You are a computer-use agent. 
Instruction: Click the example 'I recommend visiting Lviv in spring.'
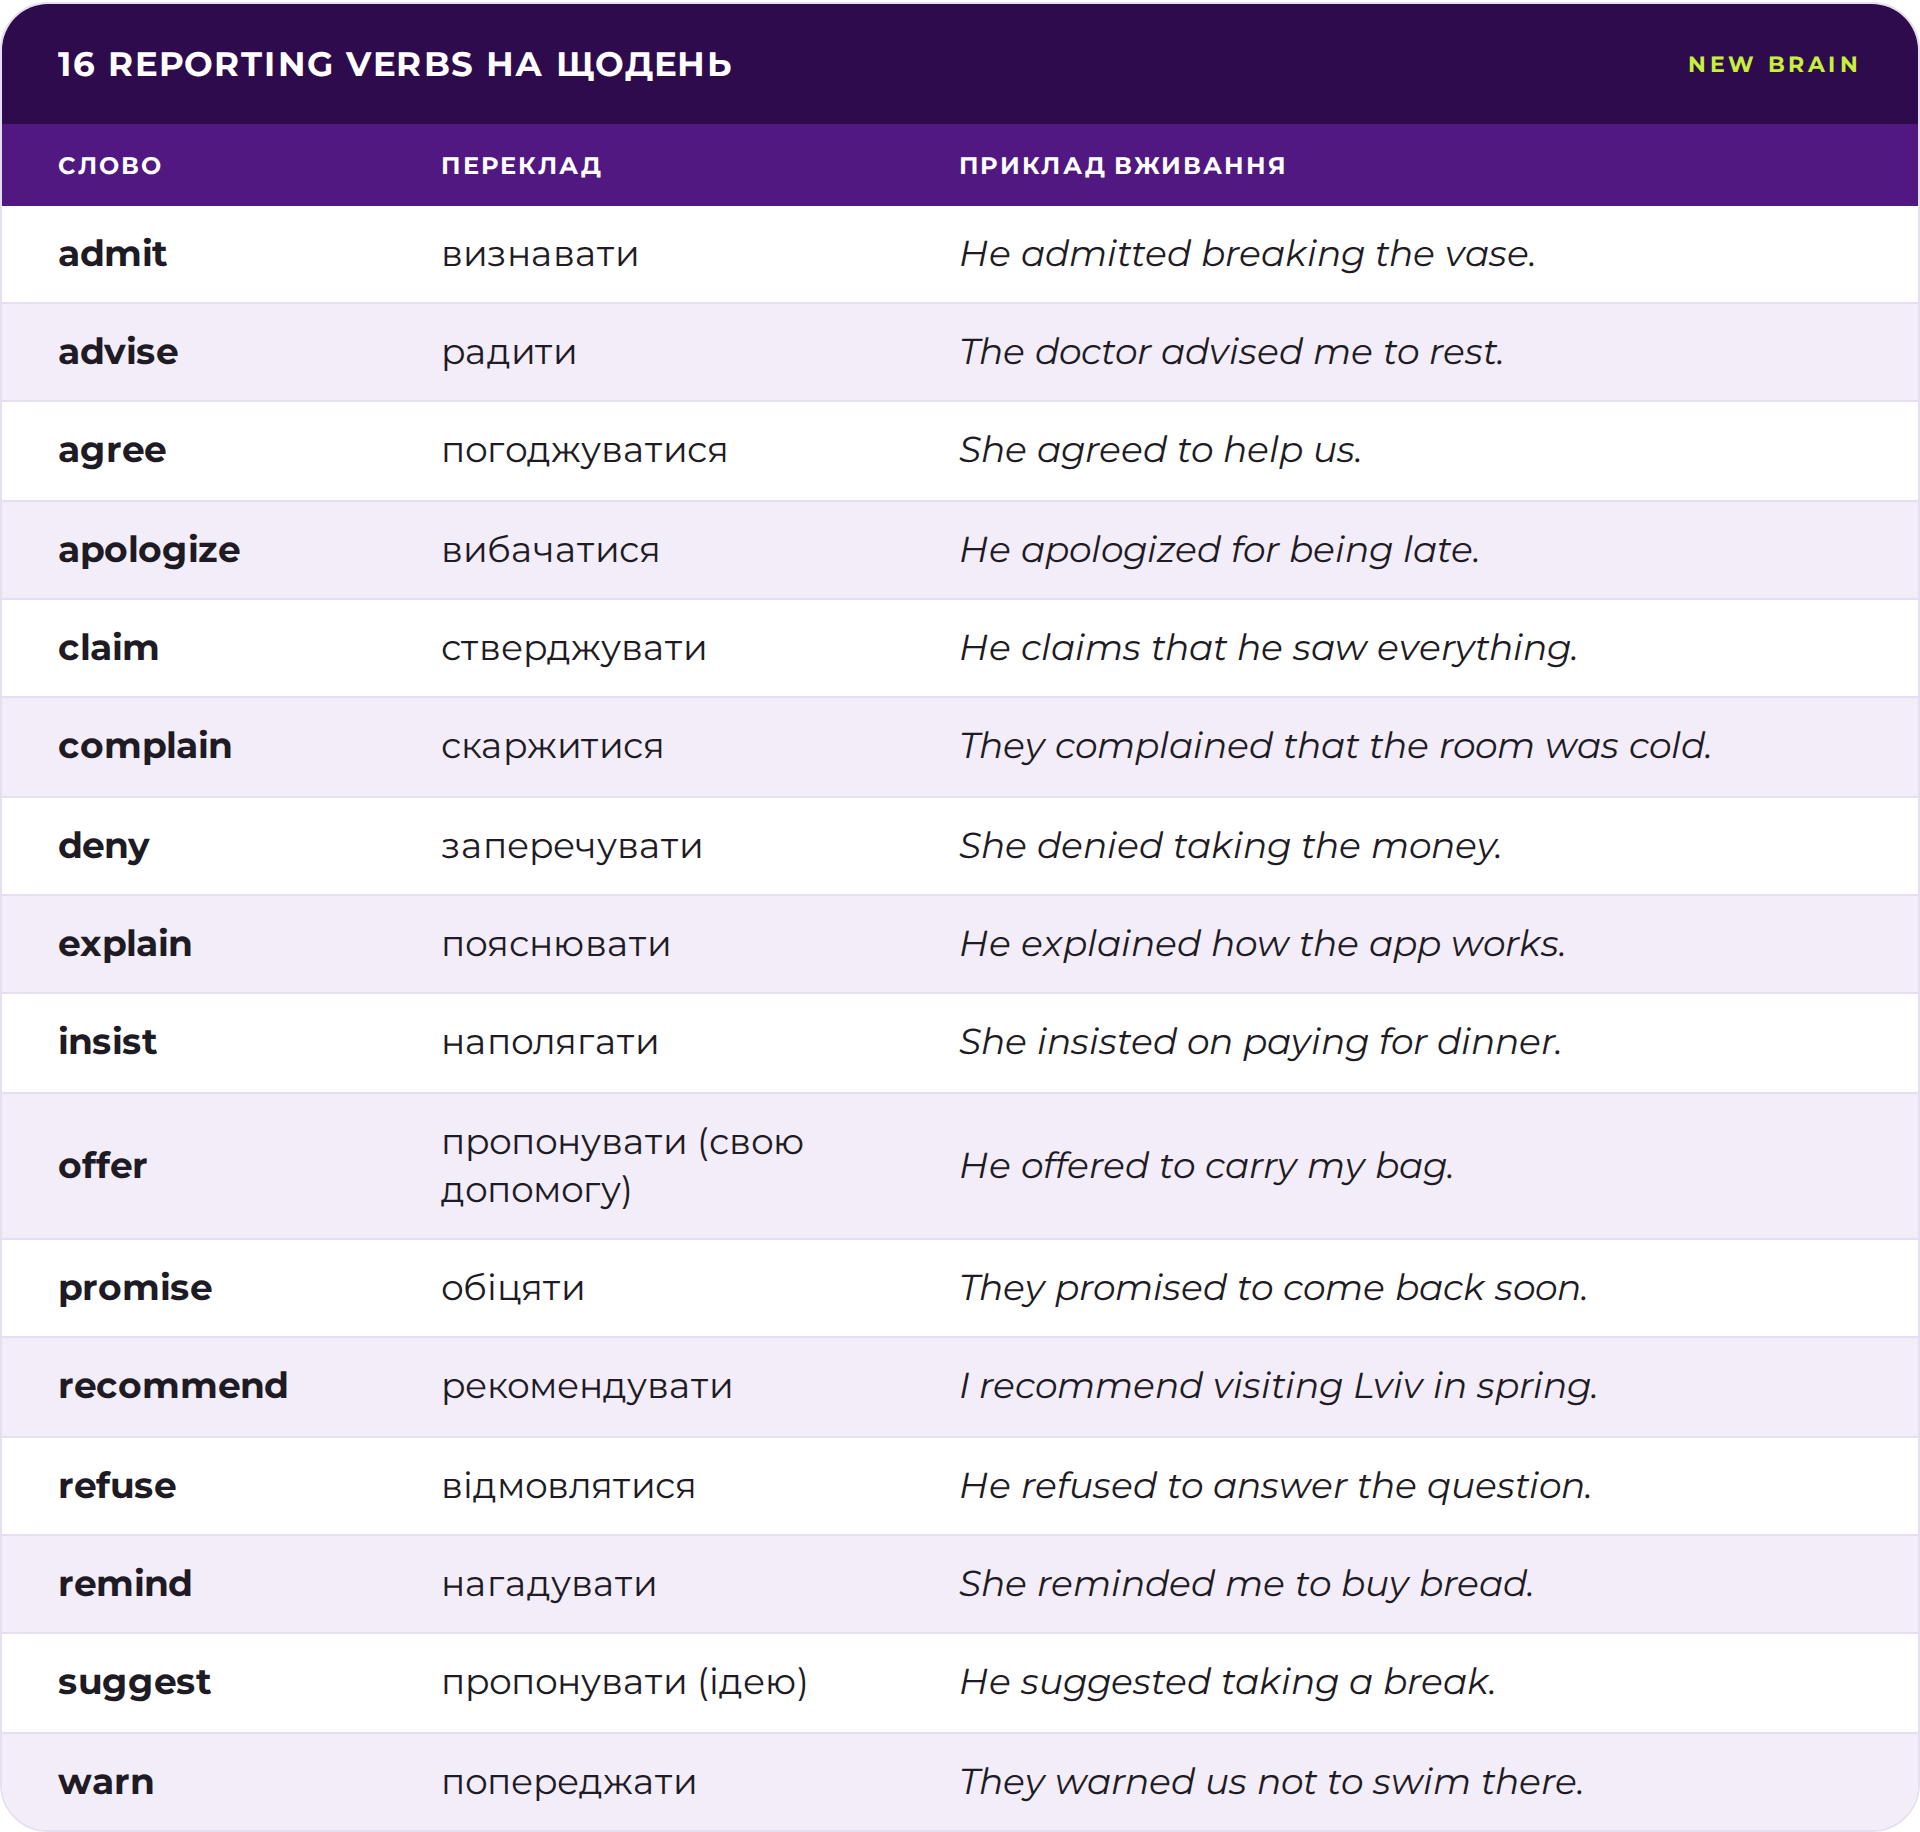1278,1387
